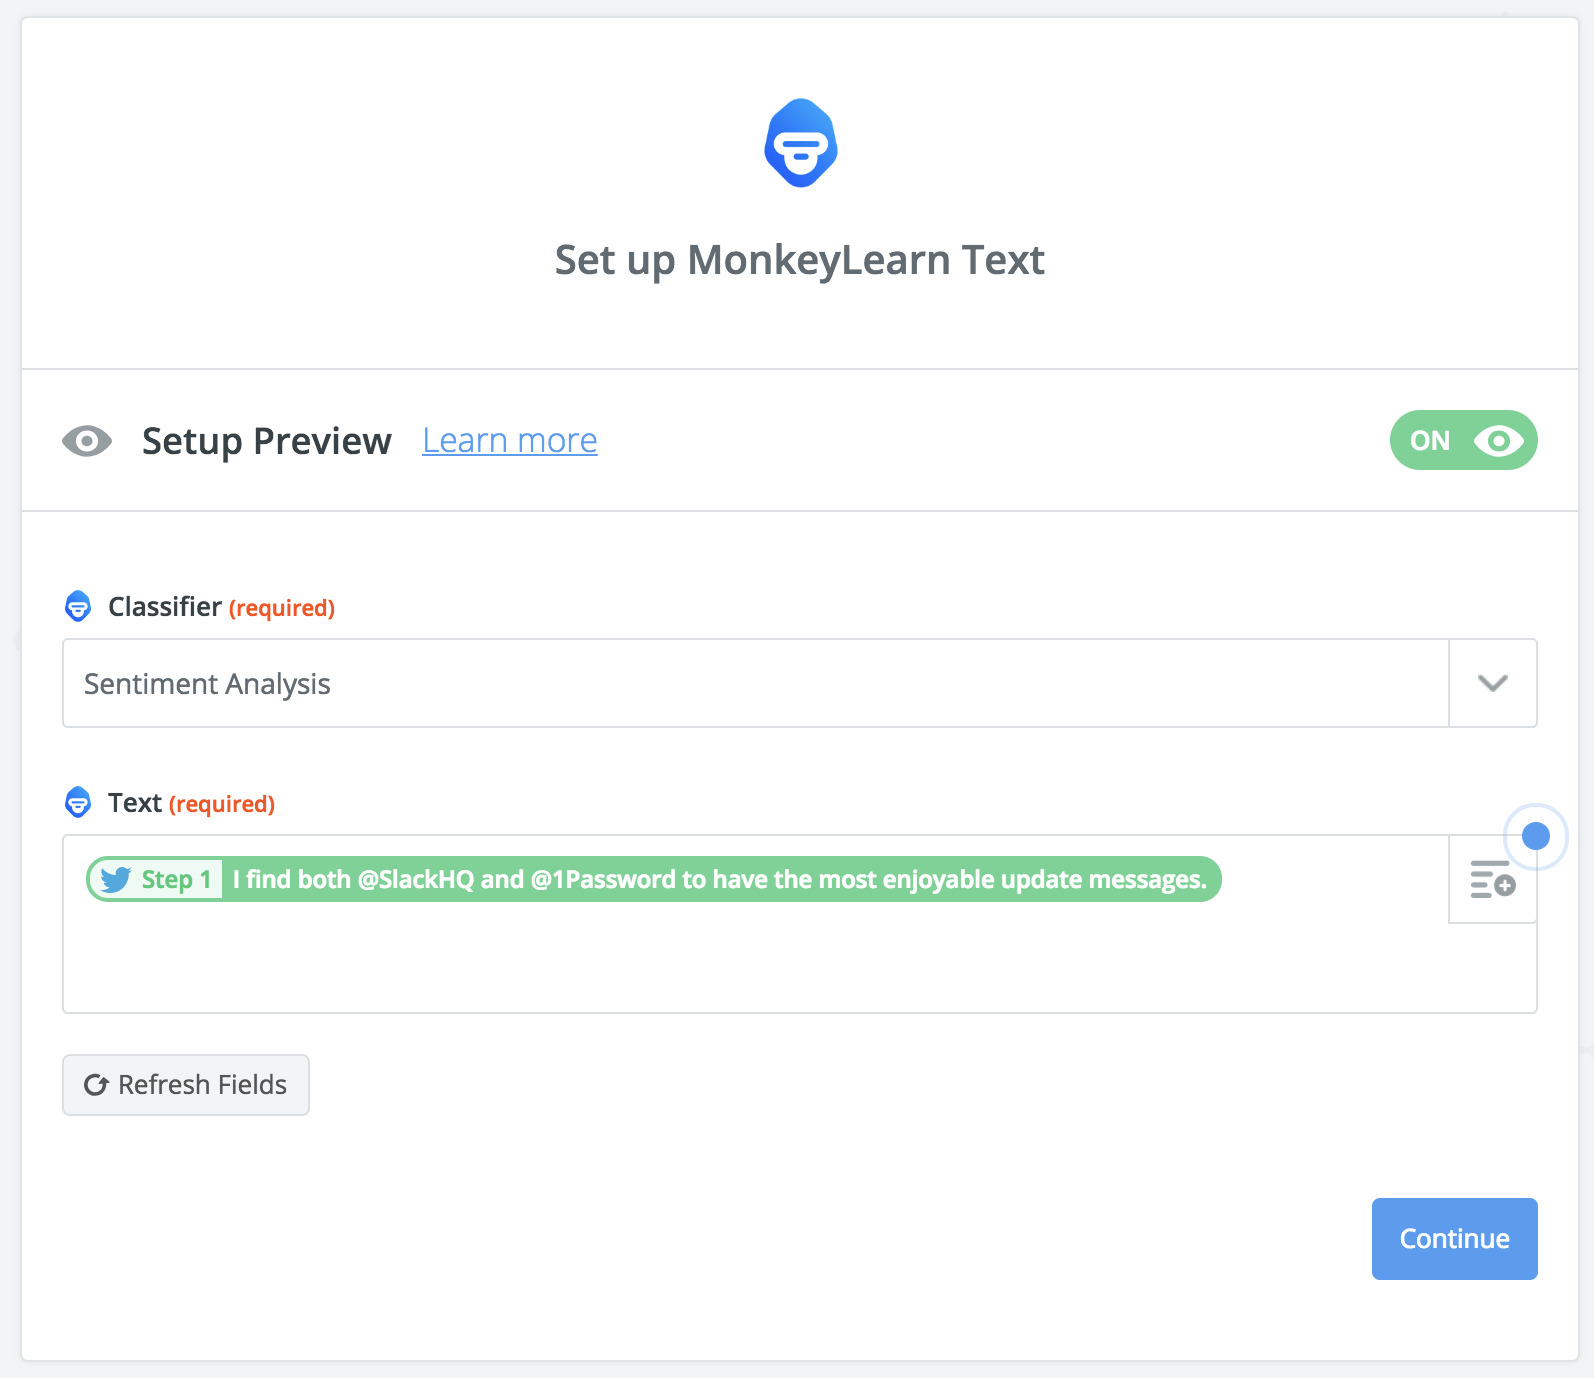
Task: Click the Setup Preview heading text
Action: point(266,441)
